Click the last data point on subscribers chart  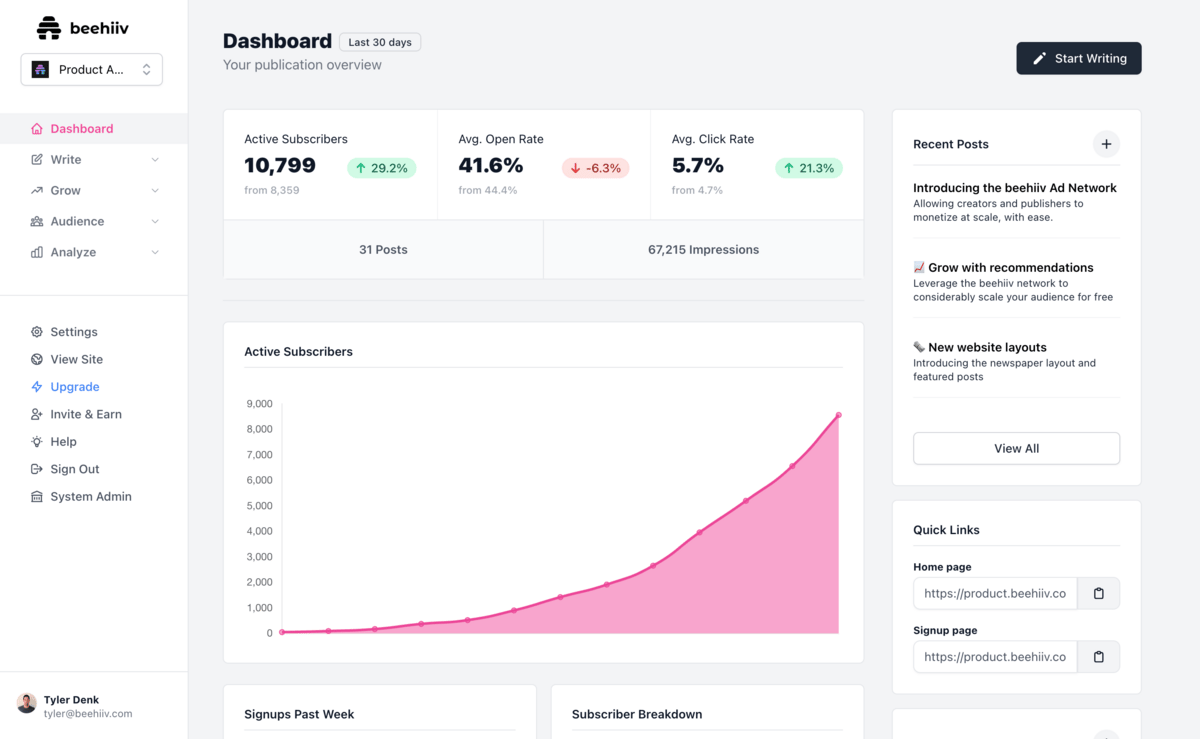[838, 415]
